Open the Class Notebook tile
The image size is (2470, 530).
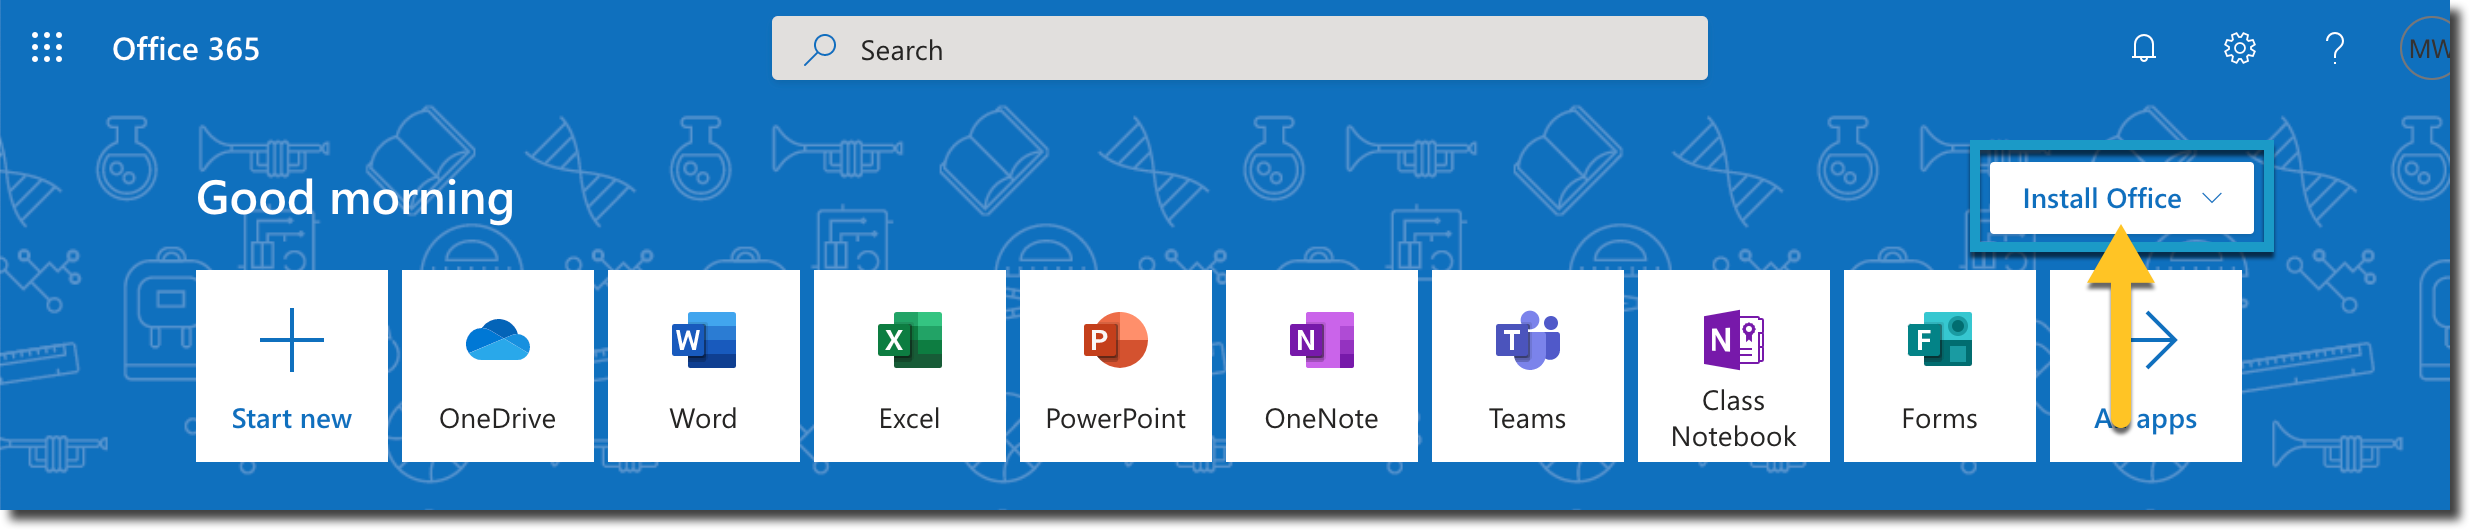[x=1734, y=366]
